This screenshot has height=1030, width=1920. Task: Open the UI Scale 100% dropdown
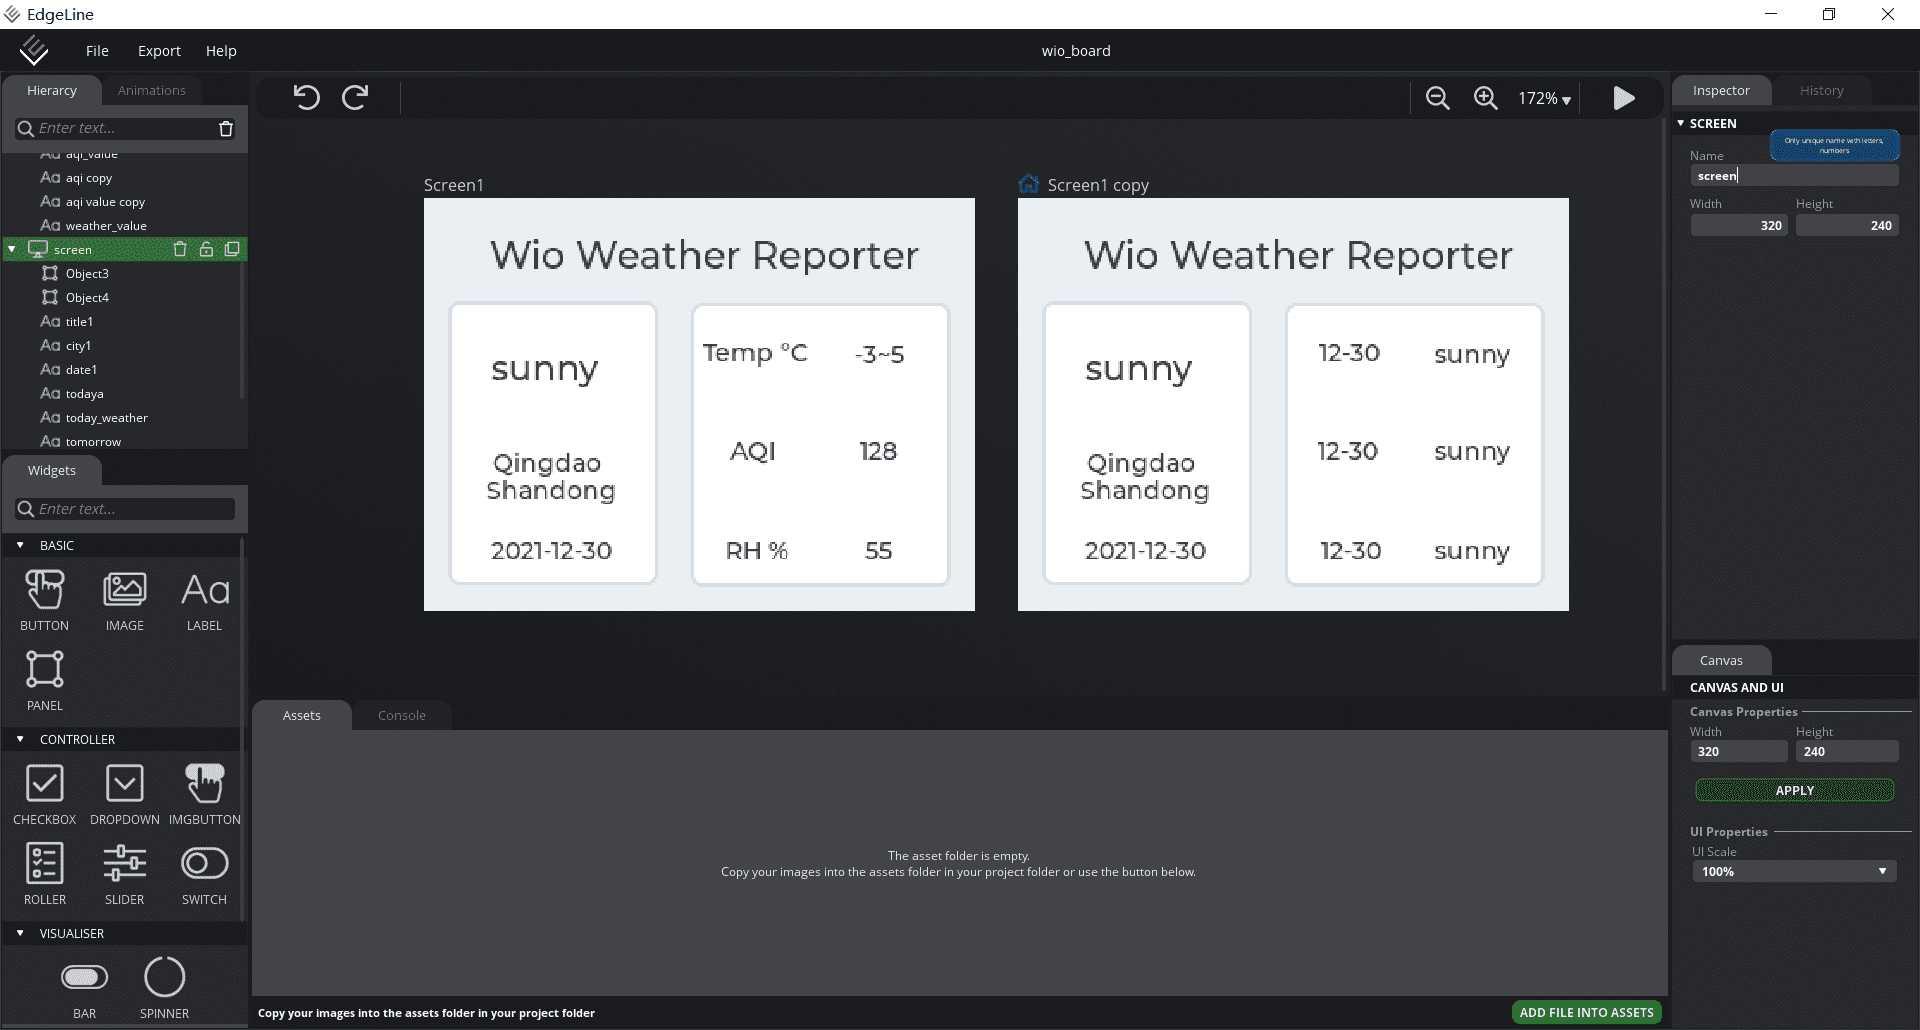(x=1794, y=871)
